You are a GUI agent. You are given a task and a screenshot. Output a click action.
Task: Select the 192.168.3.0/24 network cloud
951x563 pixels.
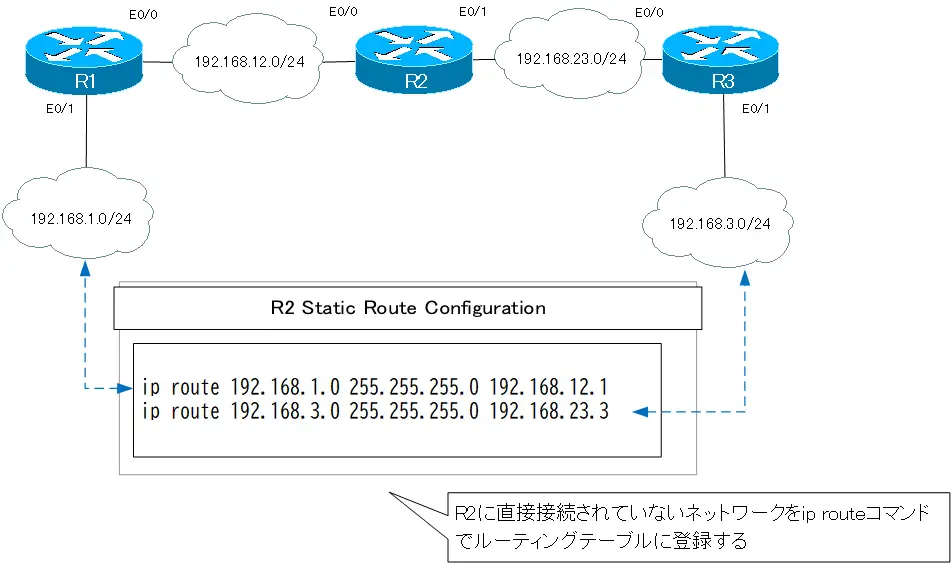719,223
